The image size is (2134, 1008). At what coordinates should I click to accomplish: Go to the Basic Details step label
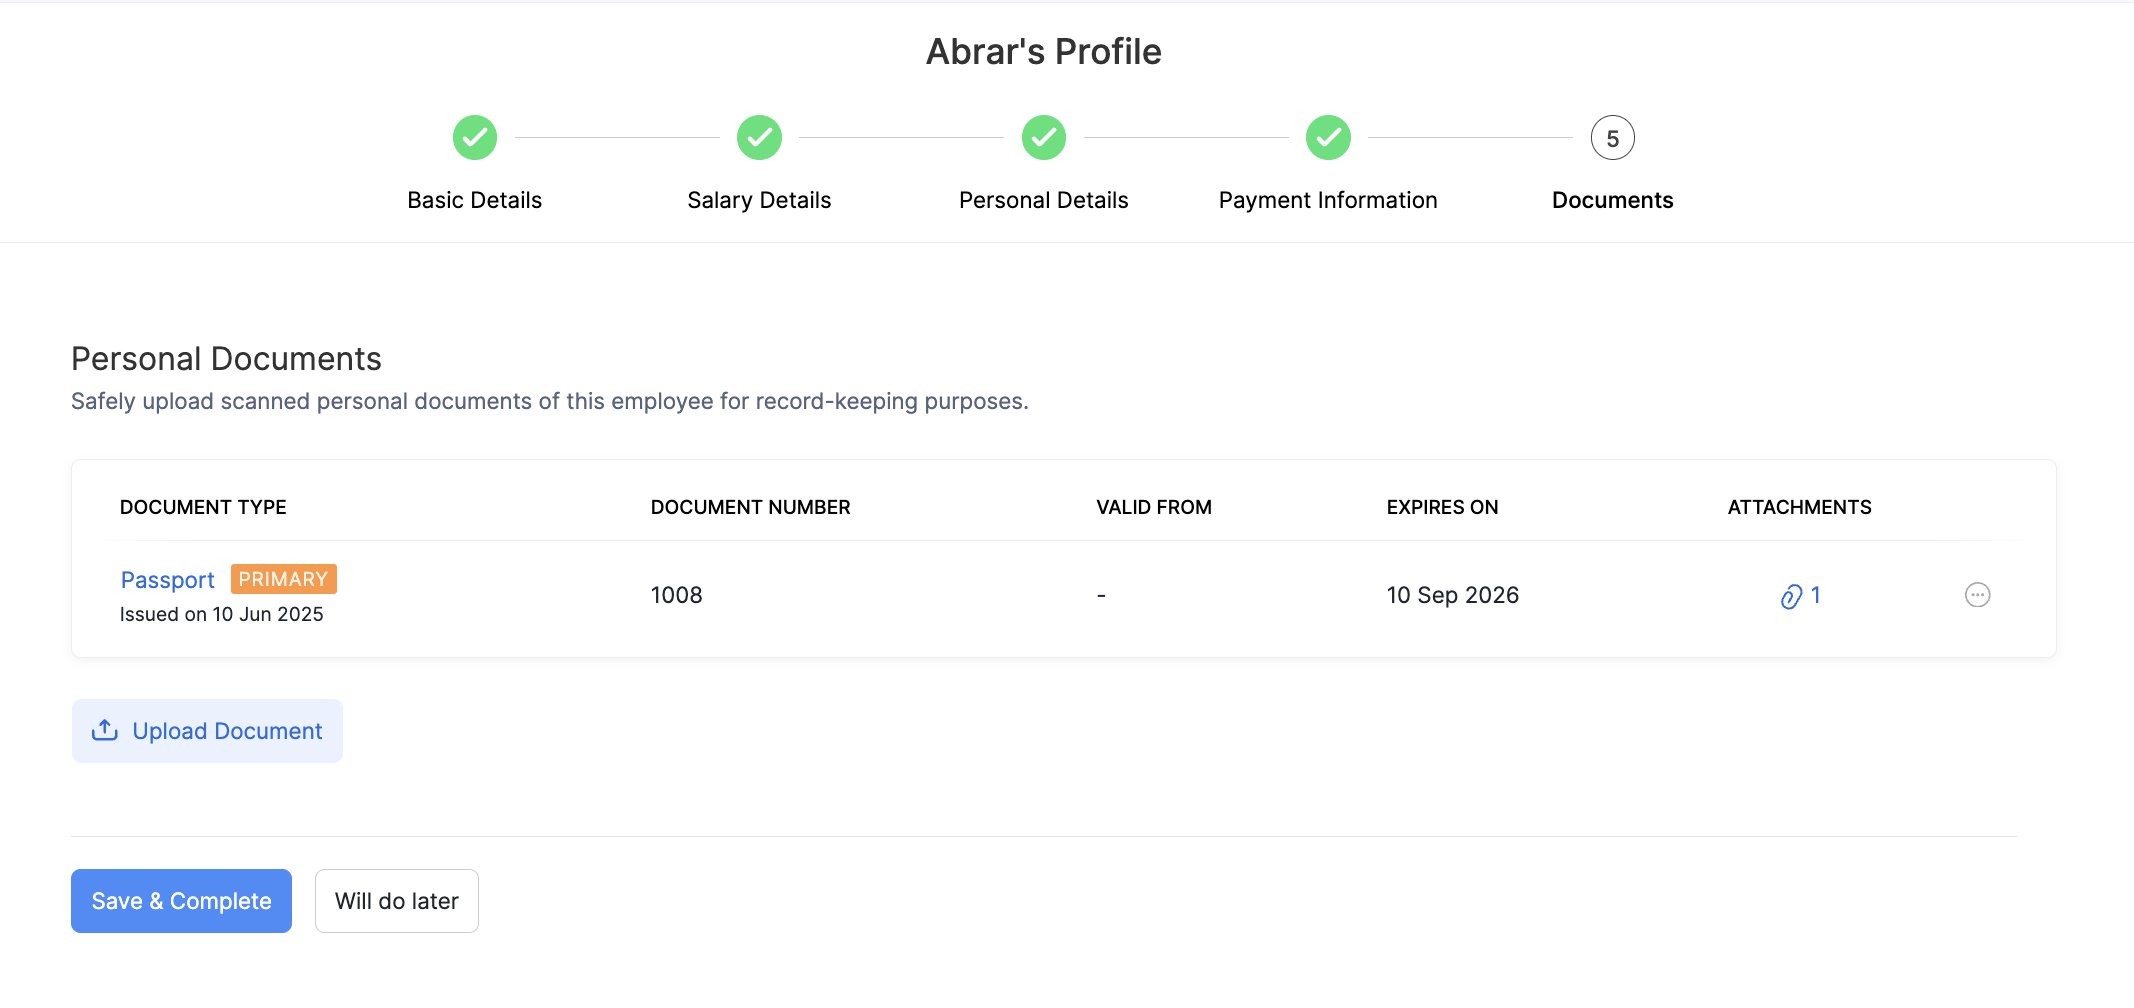pyautogui.click(x=475, y=200)
